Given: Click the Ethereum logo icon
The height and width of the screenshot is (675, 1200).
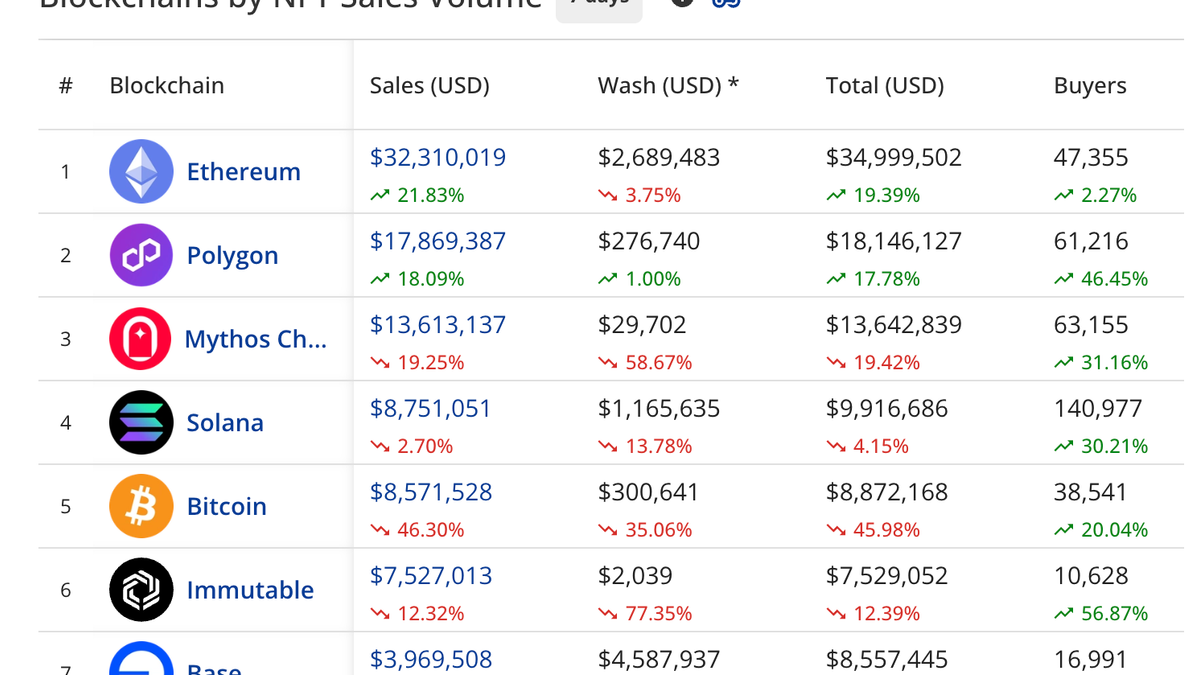Looking at the screenshot, I should (x=141, y=171).
